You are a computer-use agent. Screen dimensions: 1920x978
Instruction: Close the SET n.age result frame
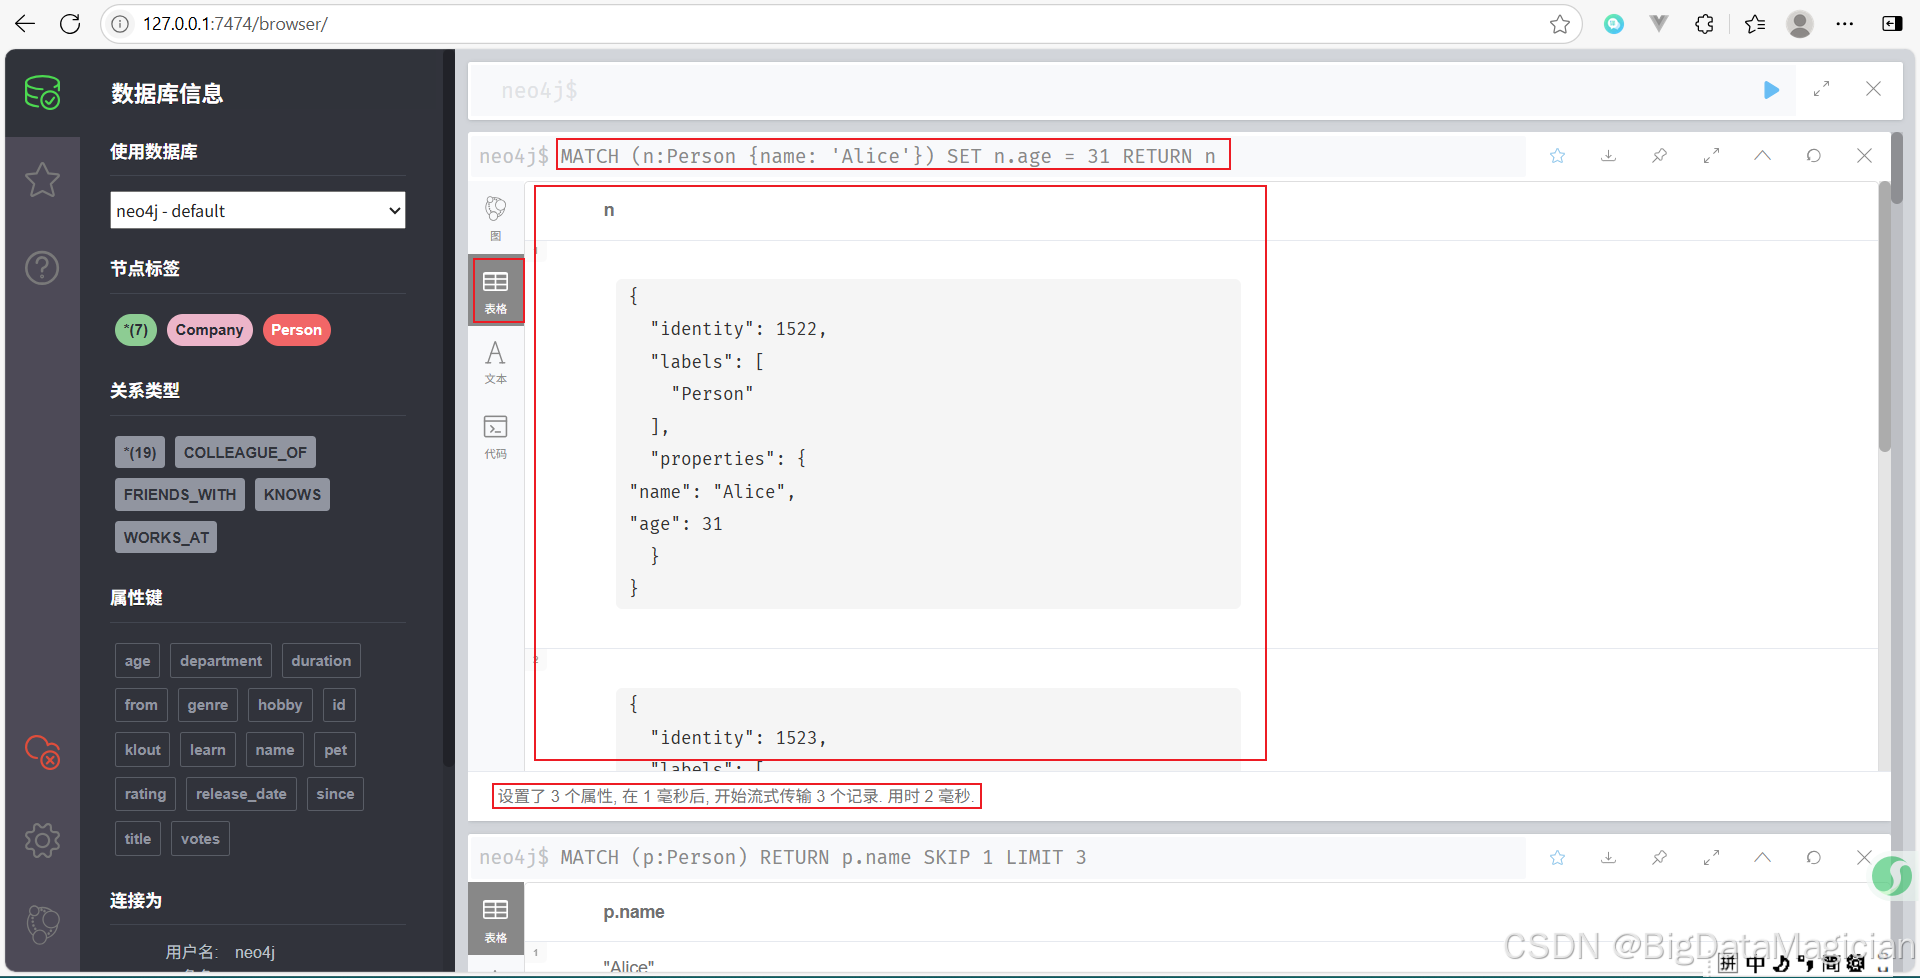(1864, 156)
